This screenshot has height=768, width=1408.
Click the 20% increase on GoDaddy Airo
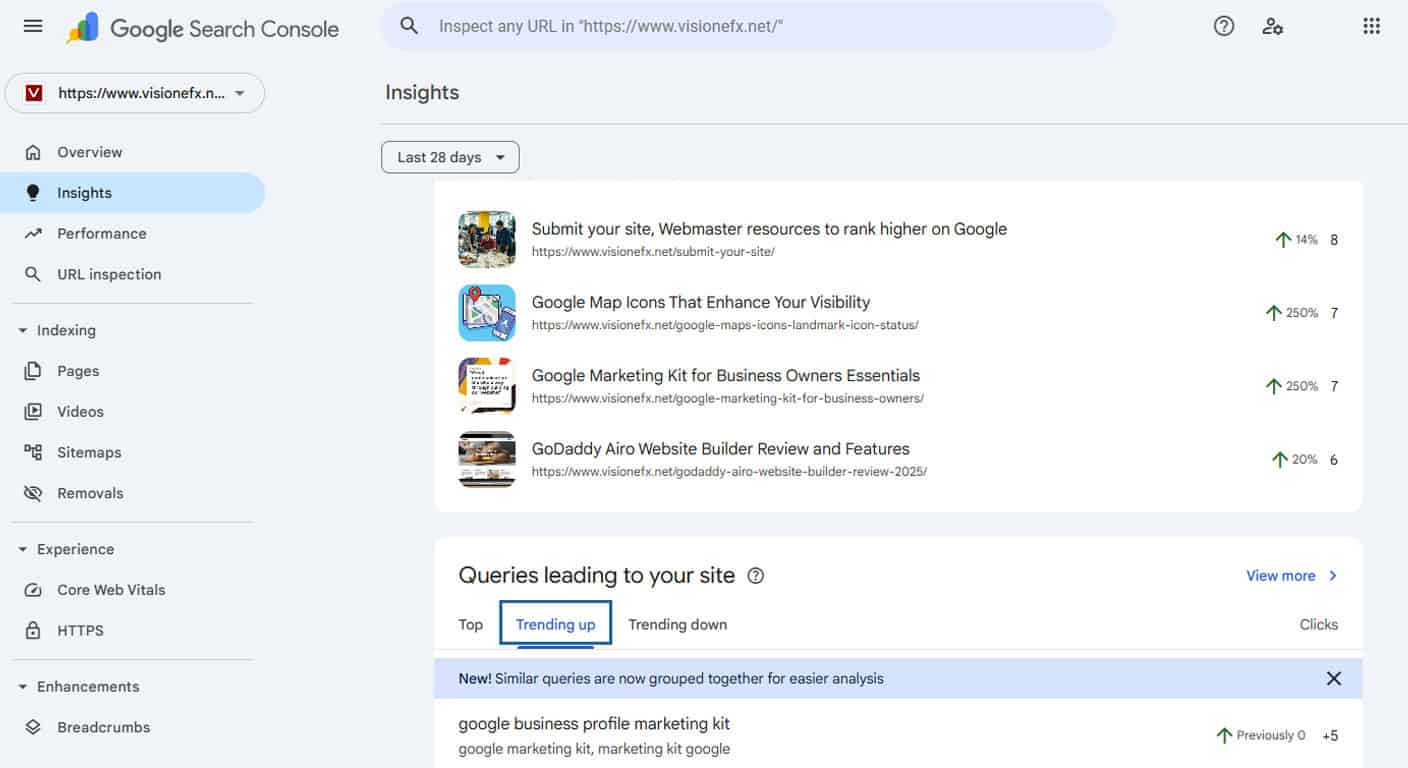click(x=1295, y=460)
